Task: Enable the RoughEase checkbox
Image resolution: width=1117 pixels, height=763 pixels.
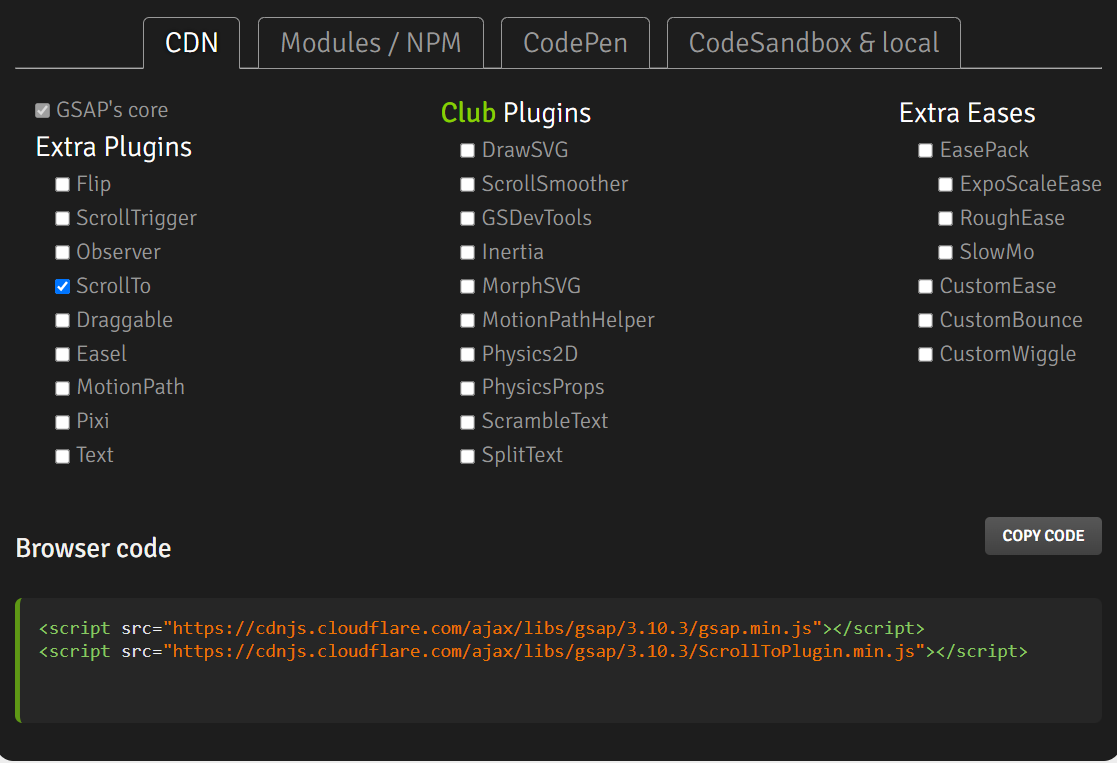Action: 945,219
